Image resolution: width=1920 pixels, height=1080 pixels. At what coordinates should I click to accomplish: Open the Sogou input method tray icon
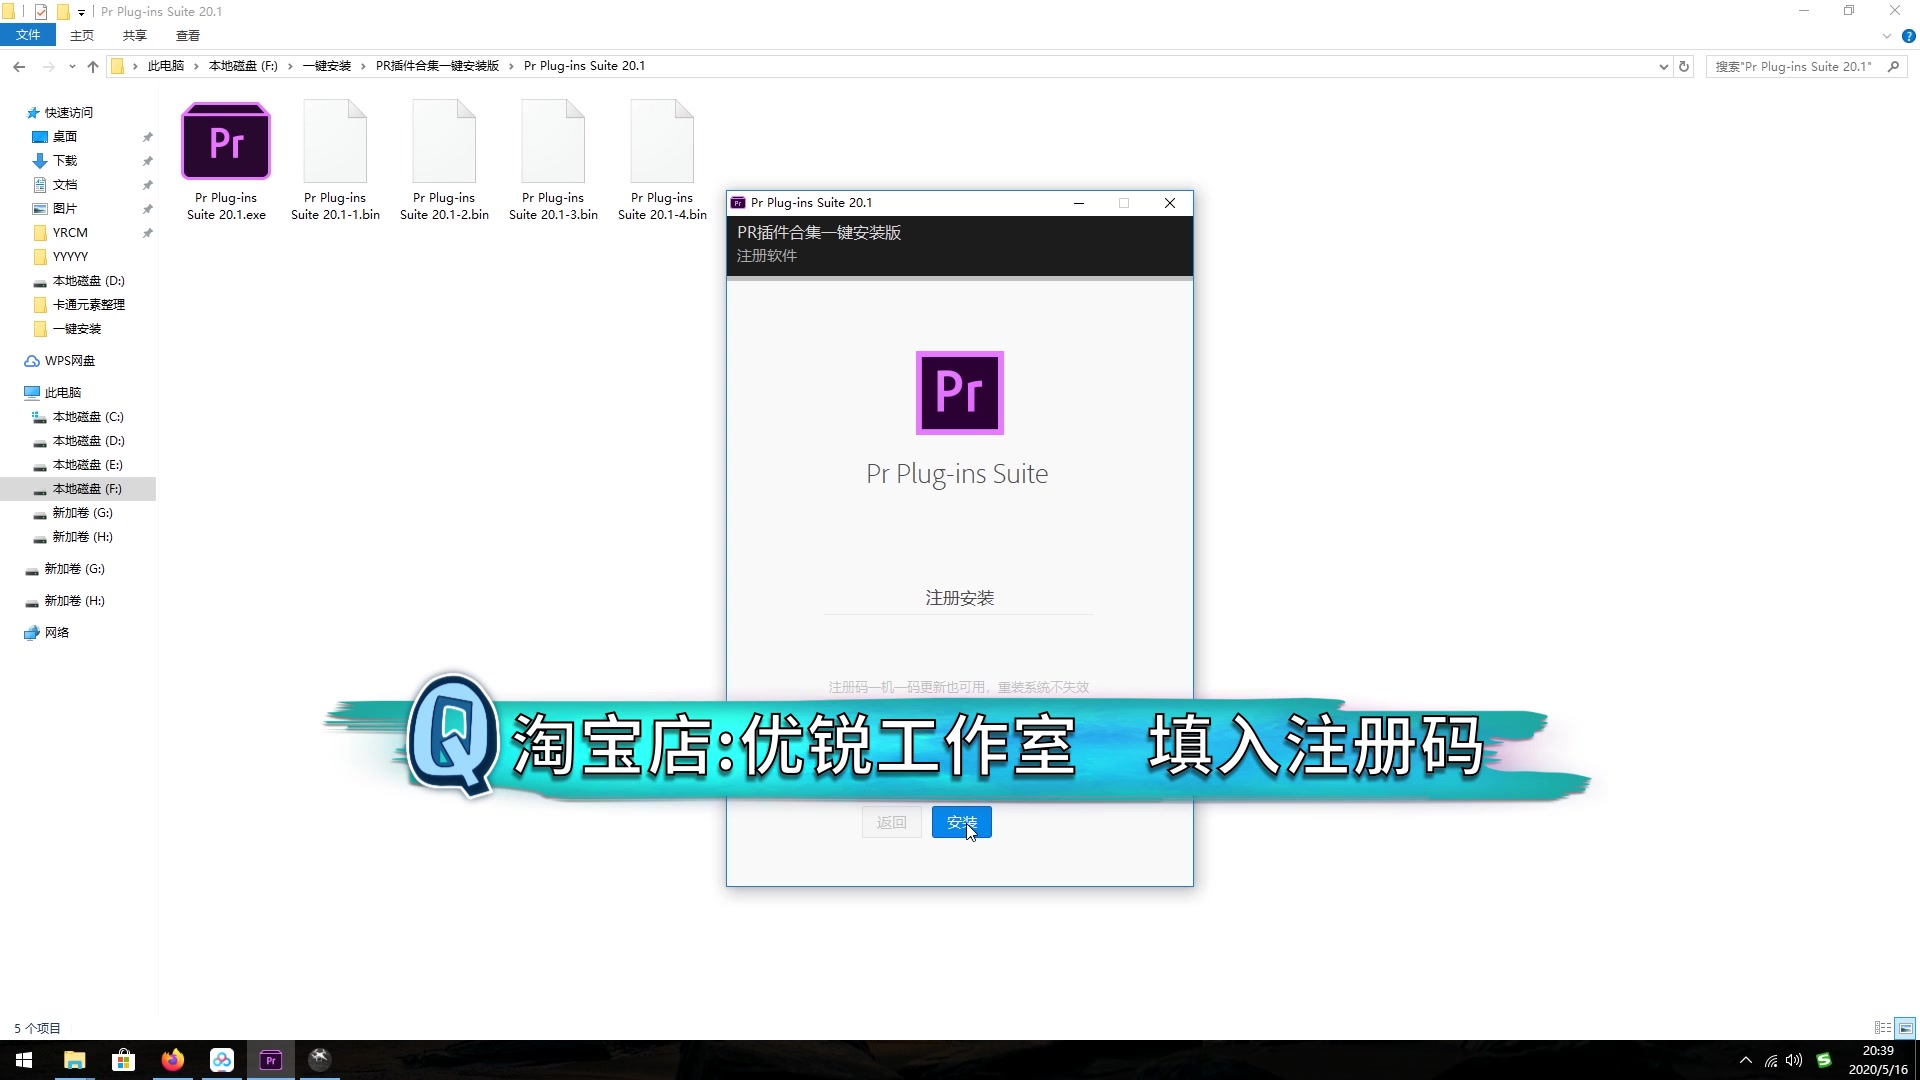[x=1824, y=1060]
